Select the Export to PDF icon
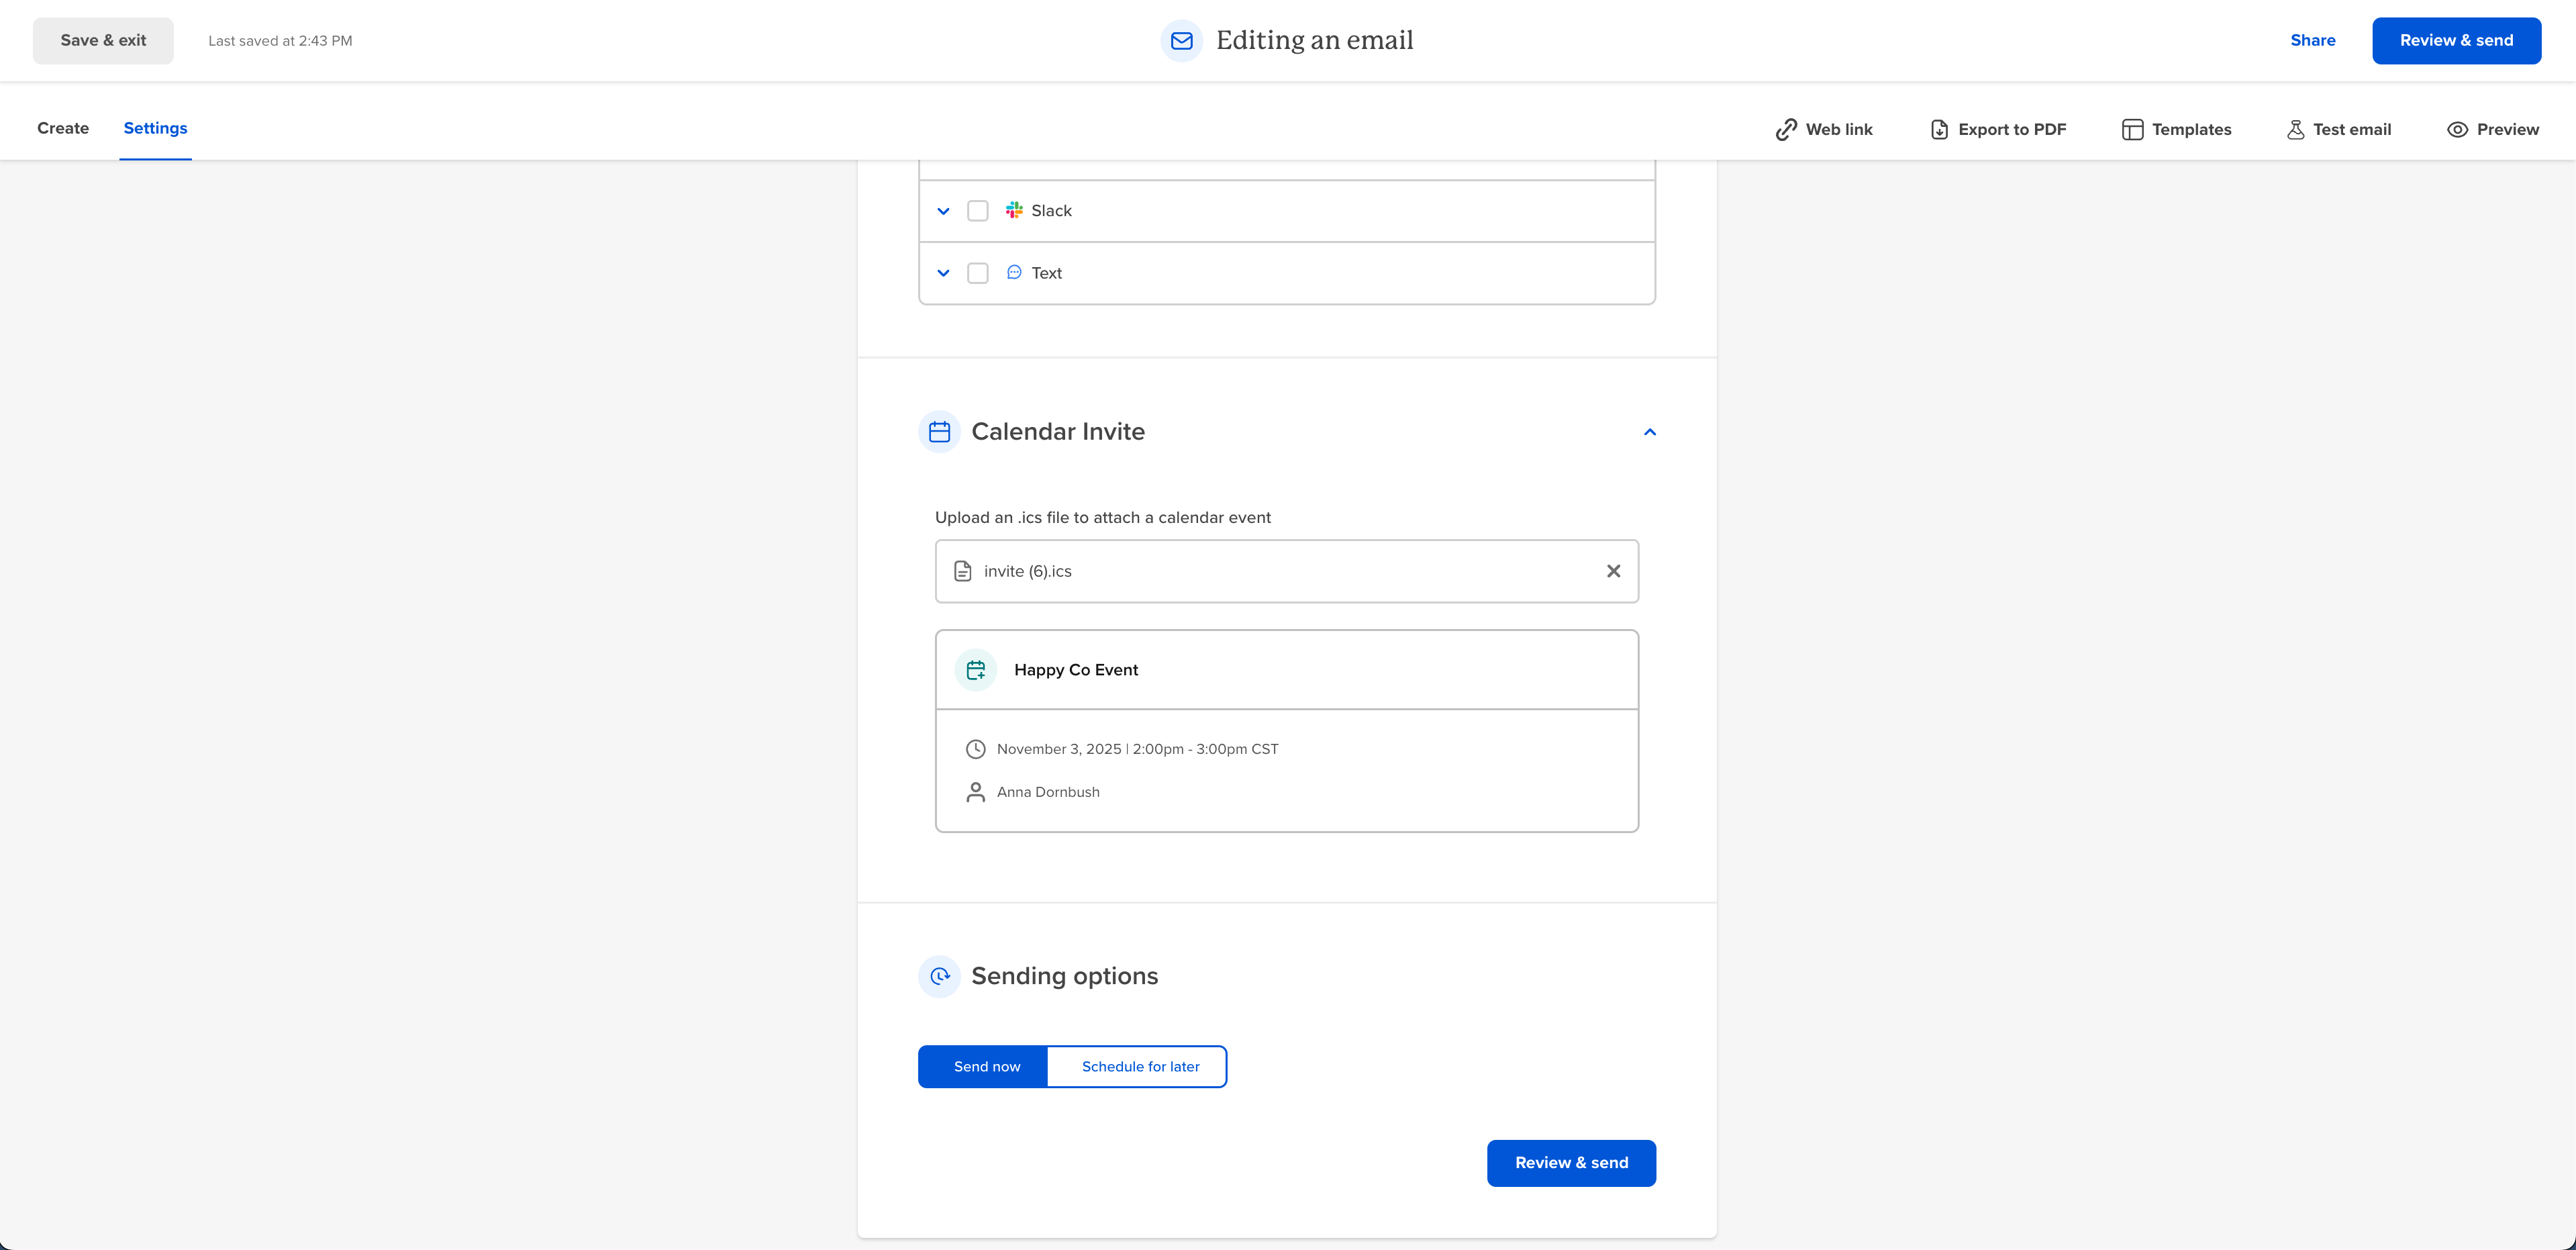Image resolution: width=2576 pixels, height=1250 pixels. coord(1939,129)
